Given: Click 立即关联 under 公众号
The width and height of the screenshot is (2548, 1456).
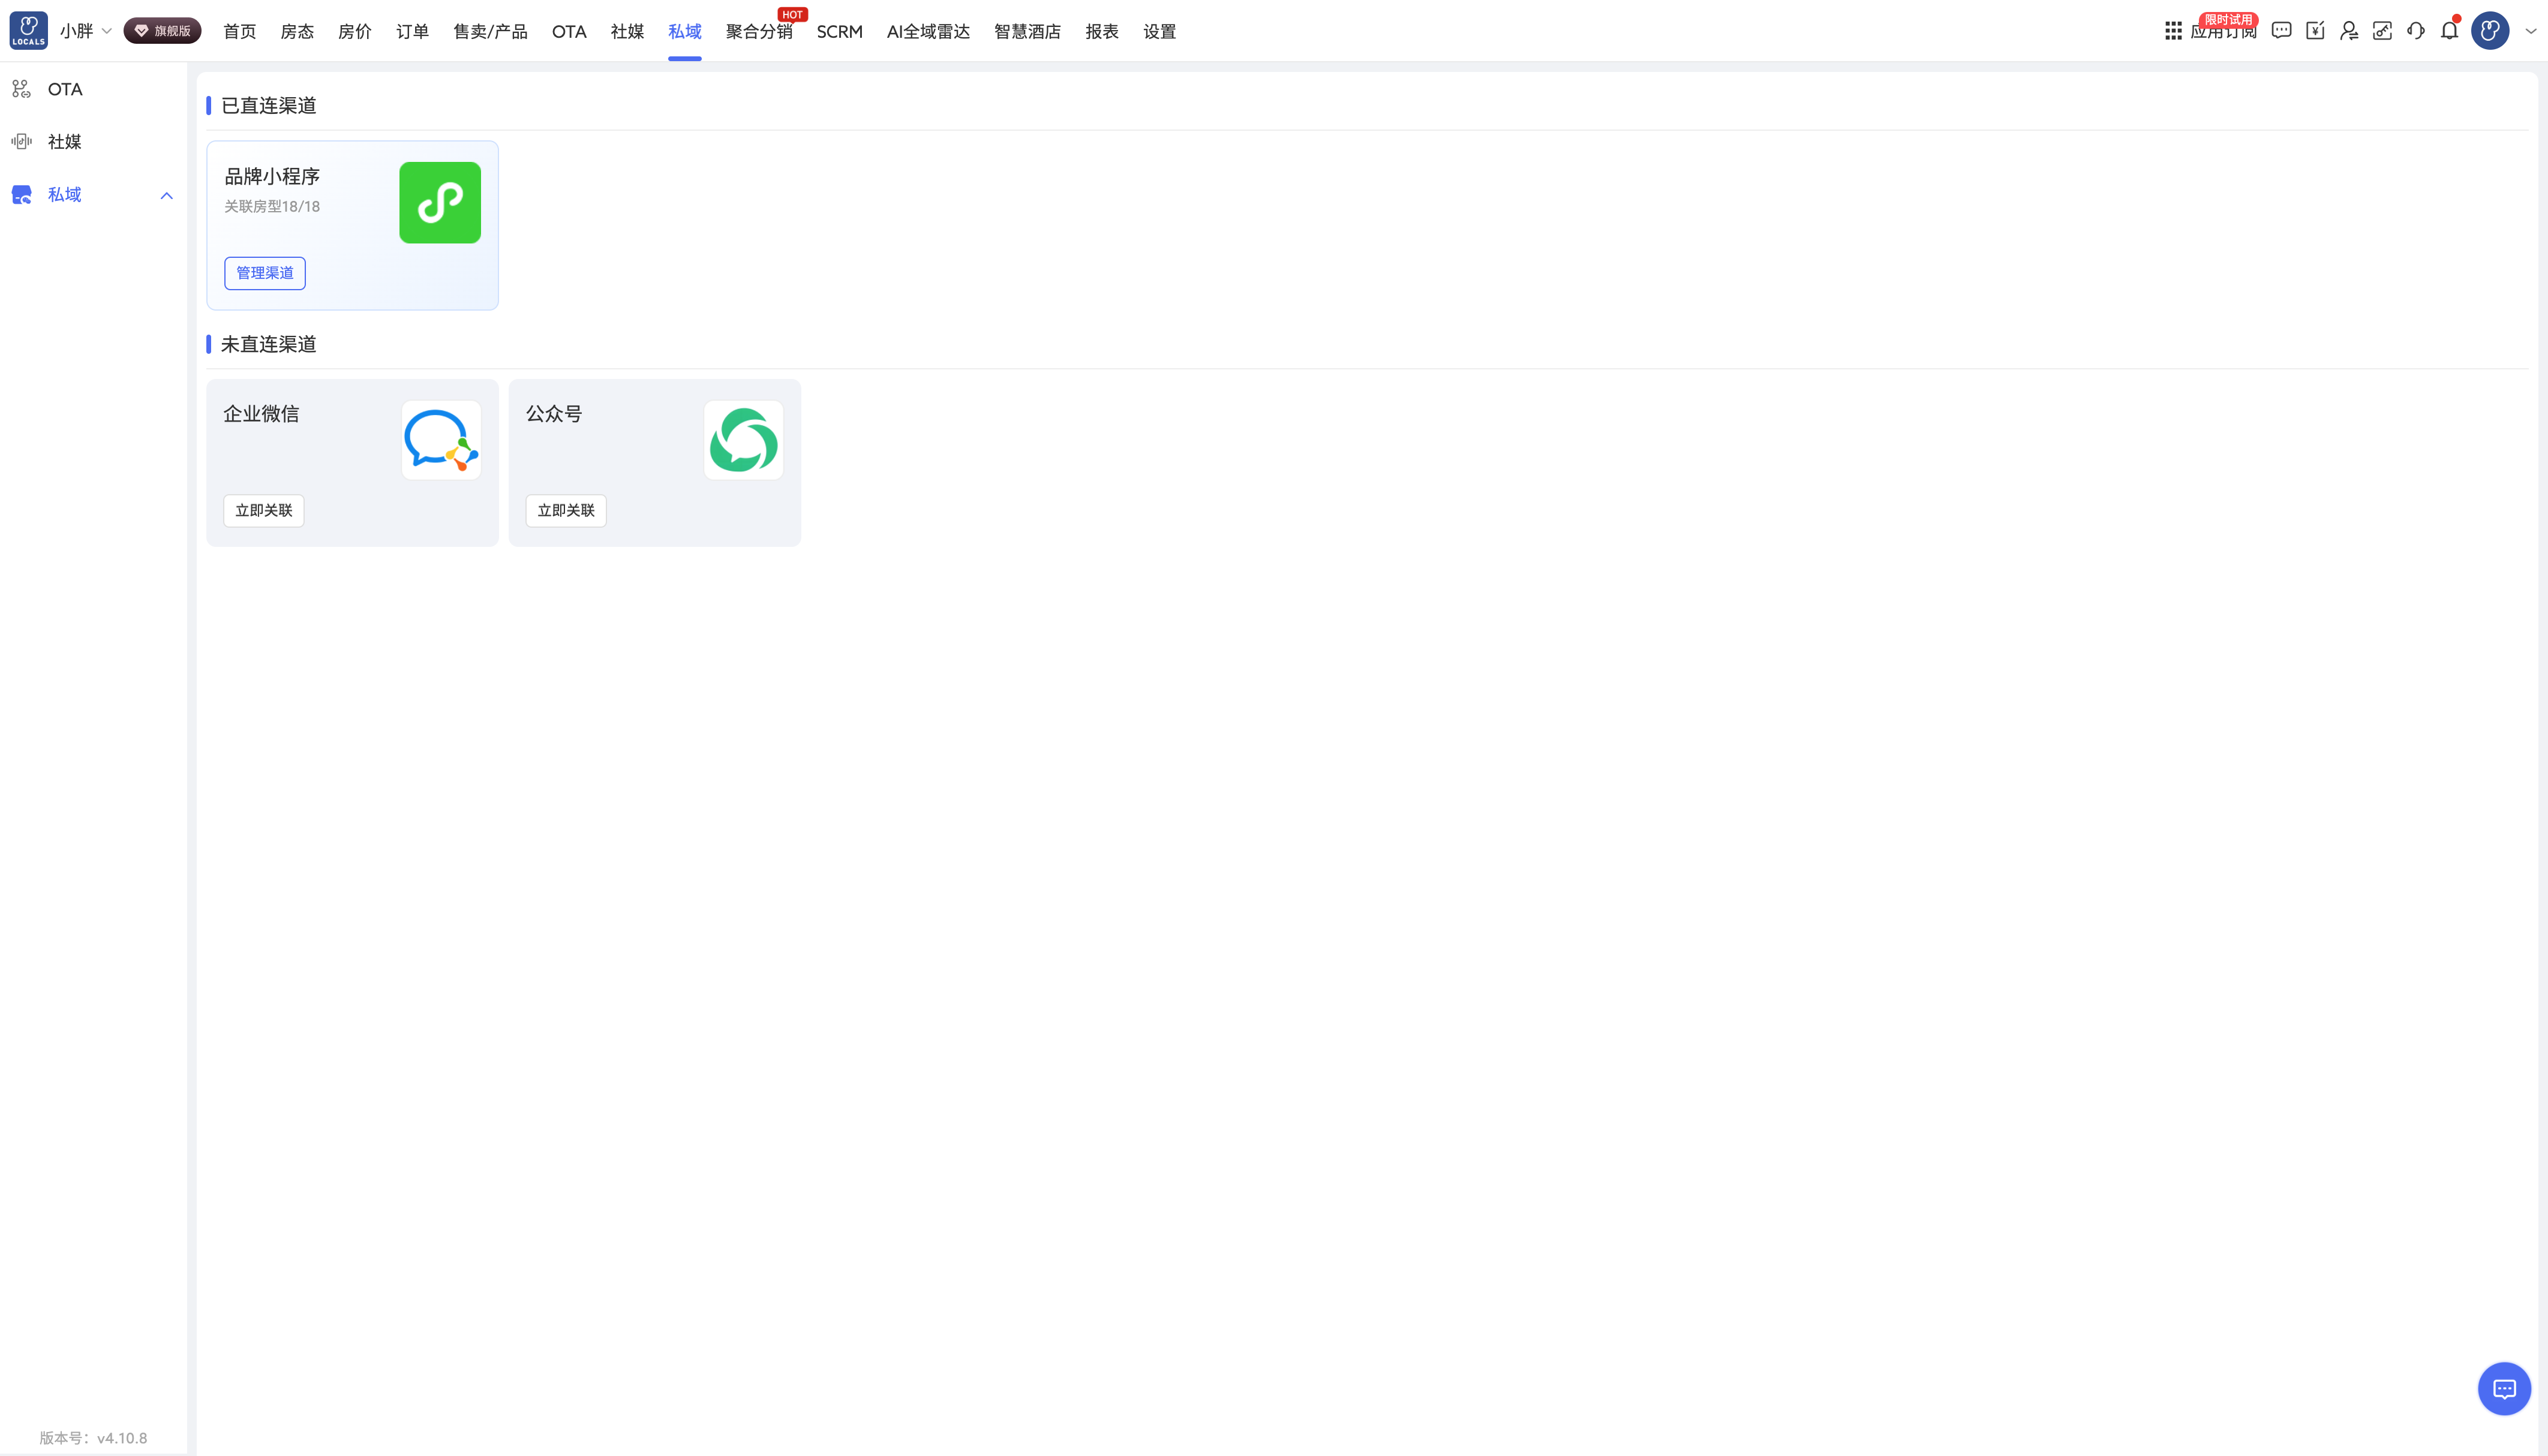Looking at the screenshot, I should tap(566, 510).
